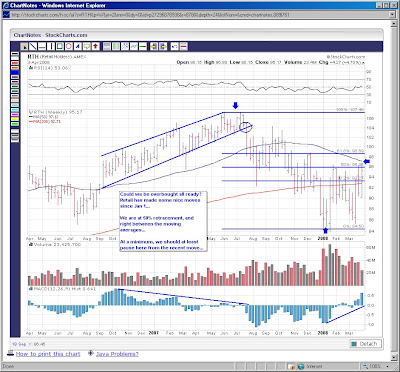The width and height of the screenshot is (400, 372).
Task: Pick the orange color in palette
Action: coord(15,68)
